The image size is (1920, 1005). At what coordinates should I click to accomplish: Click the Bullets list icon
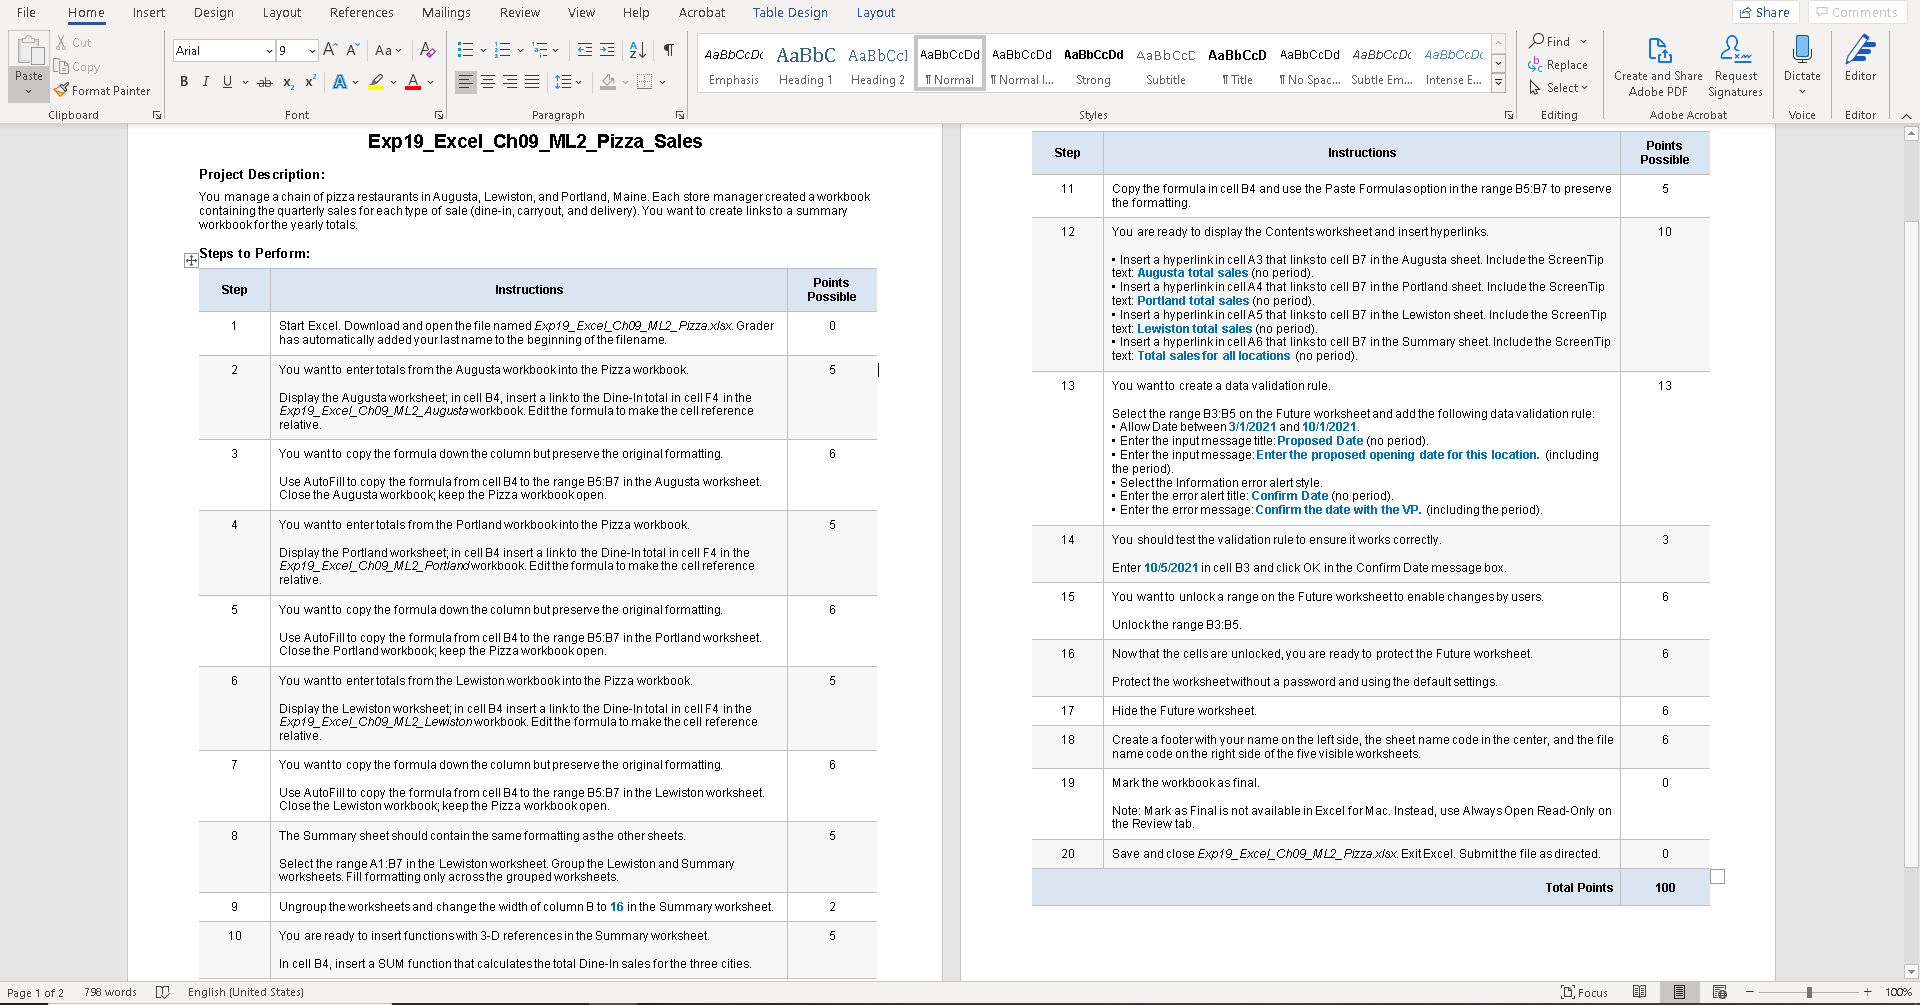[465, 50]
